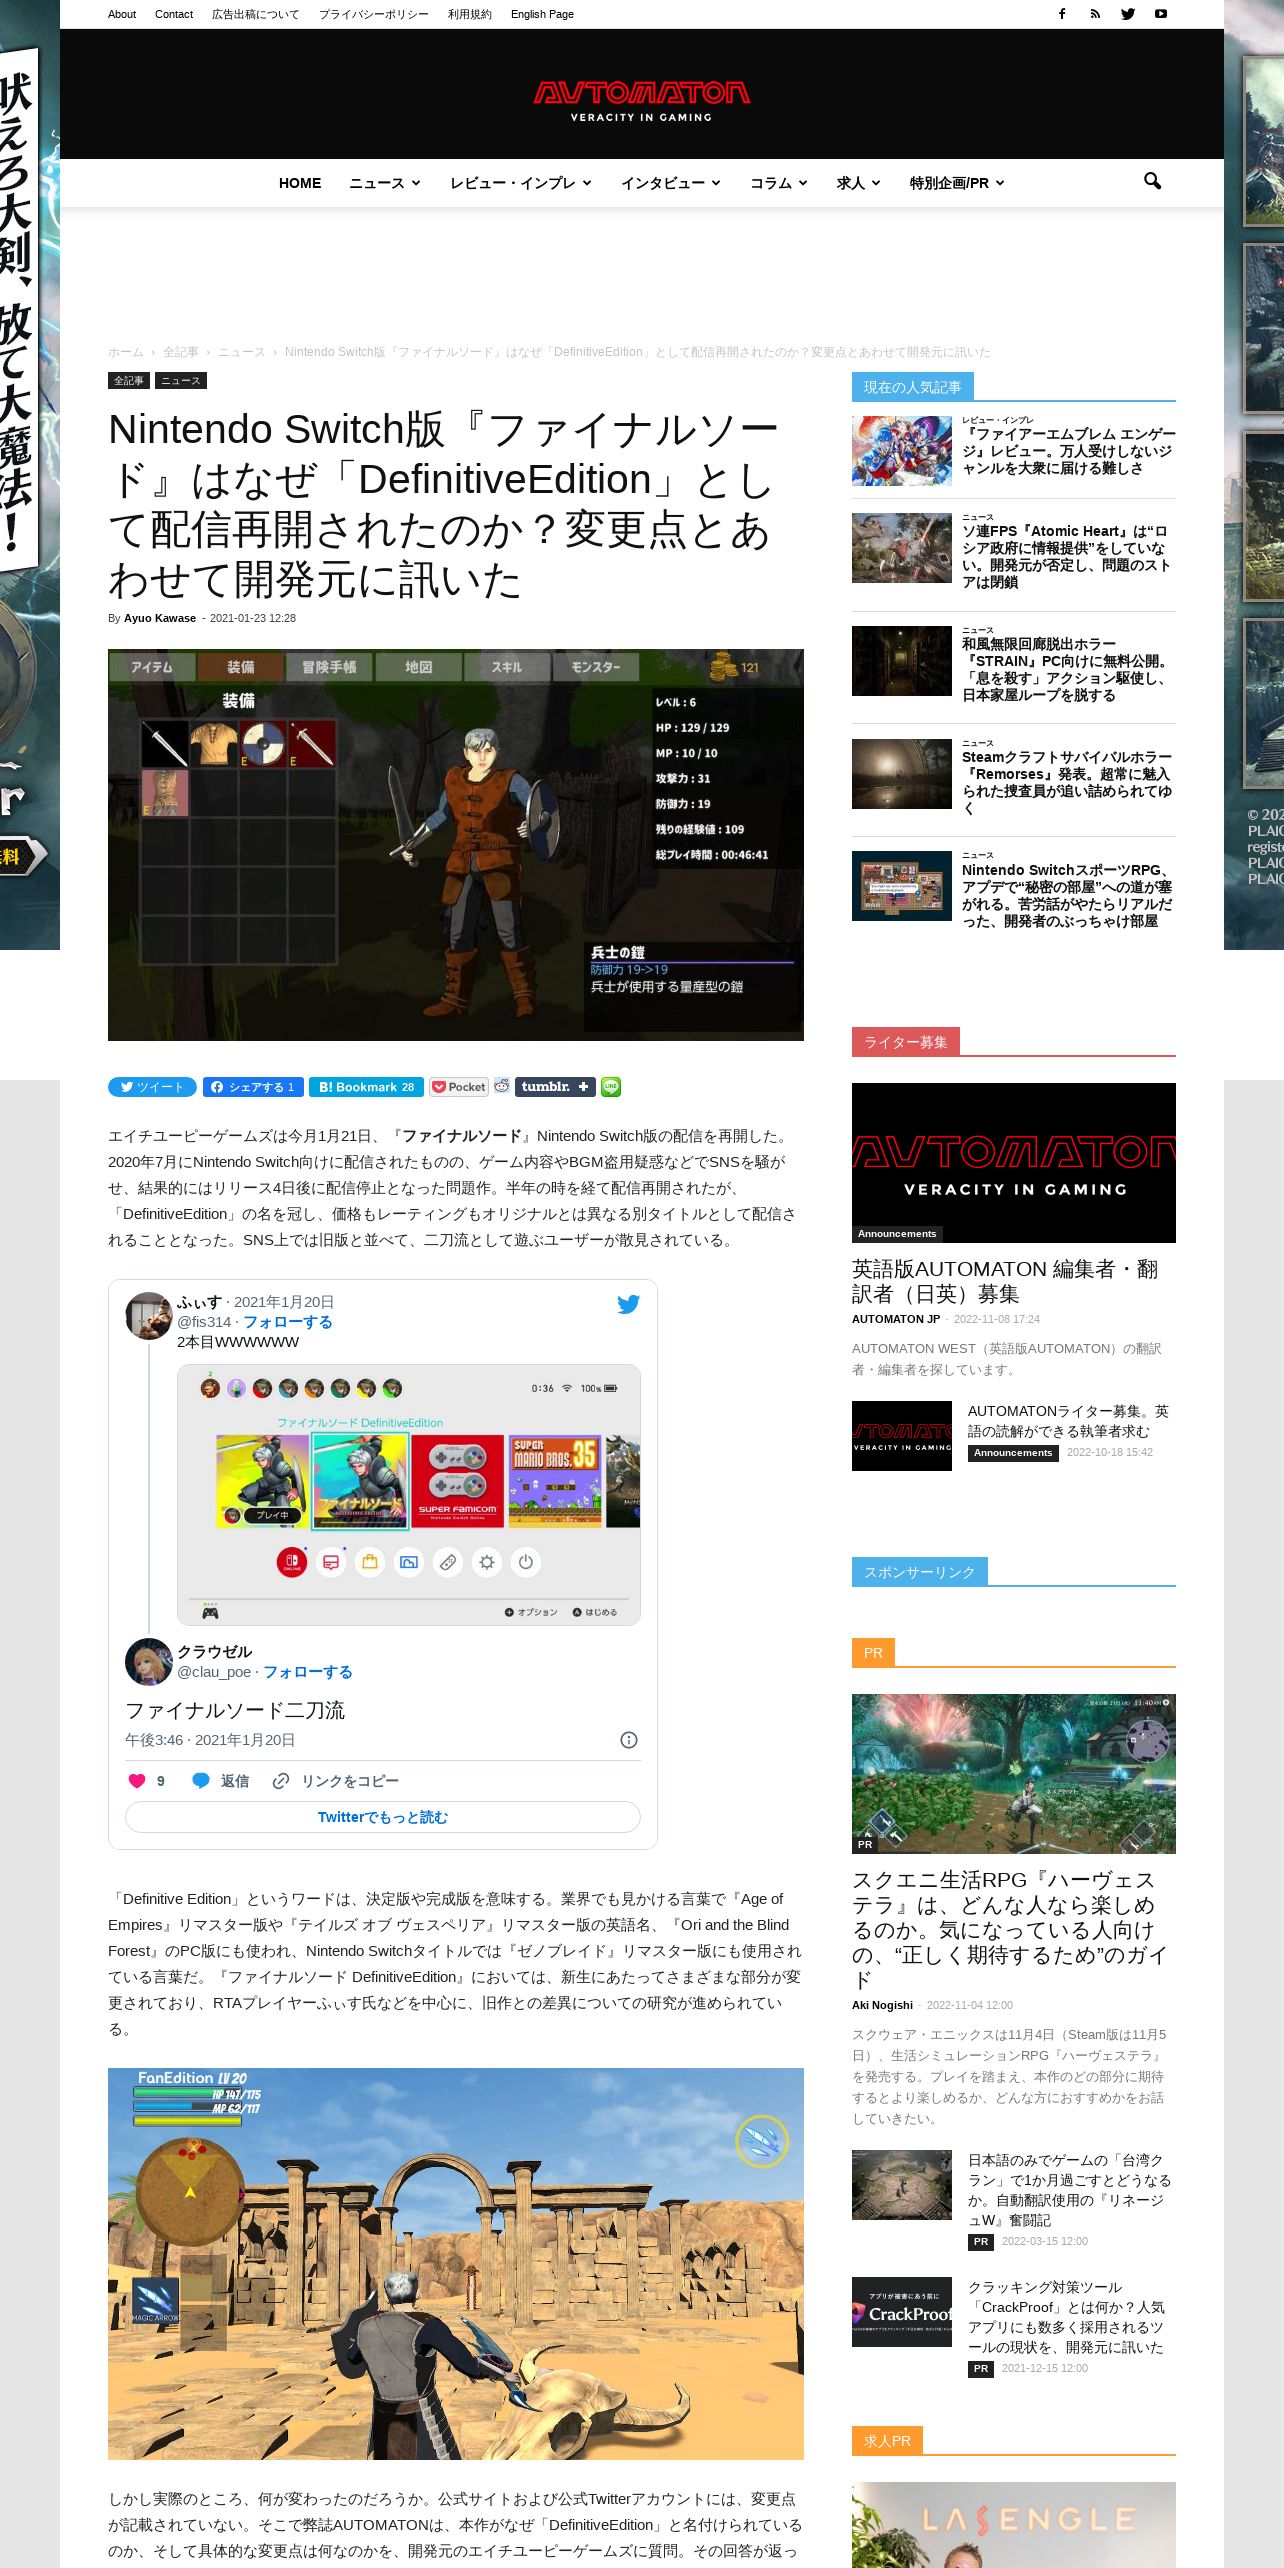Image resolution: width=1284 pixels, height=2568 pixels.
Task: Click the LASENGLE 求人PR banner image
Action: (x=1014, y=2525)
